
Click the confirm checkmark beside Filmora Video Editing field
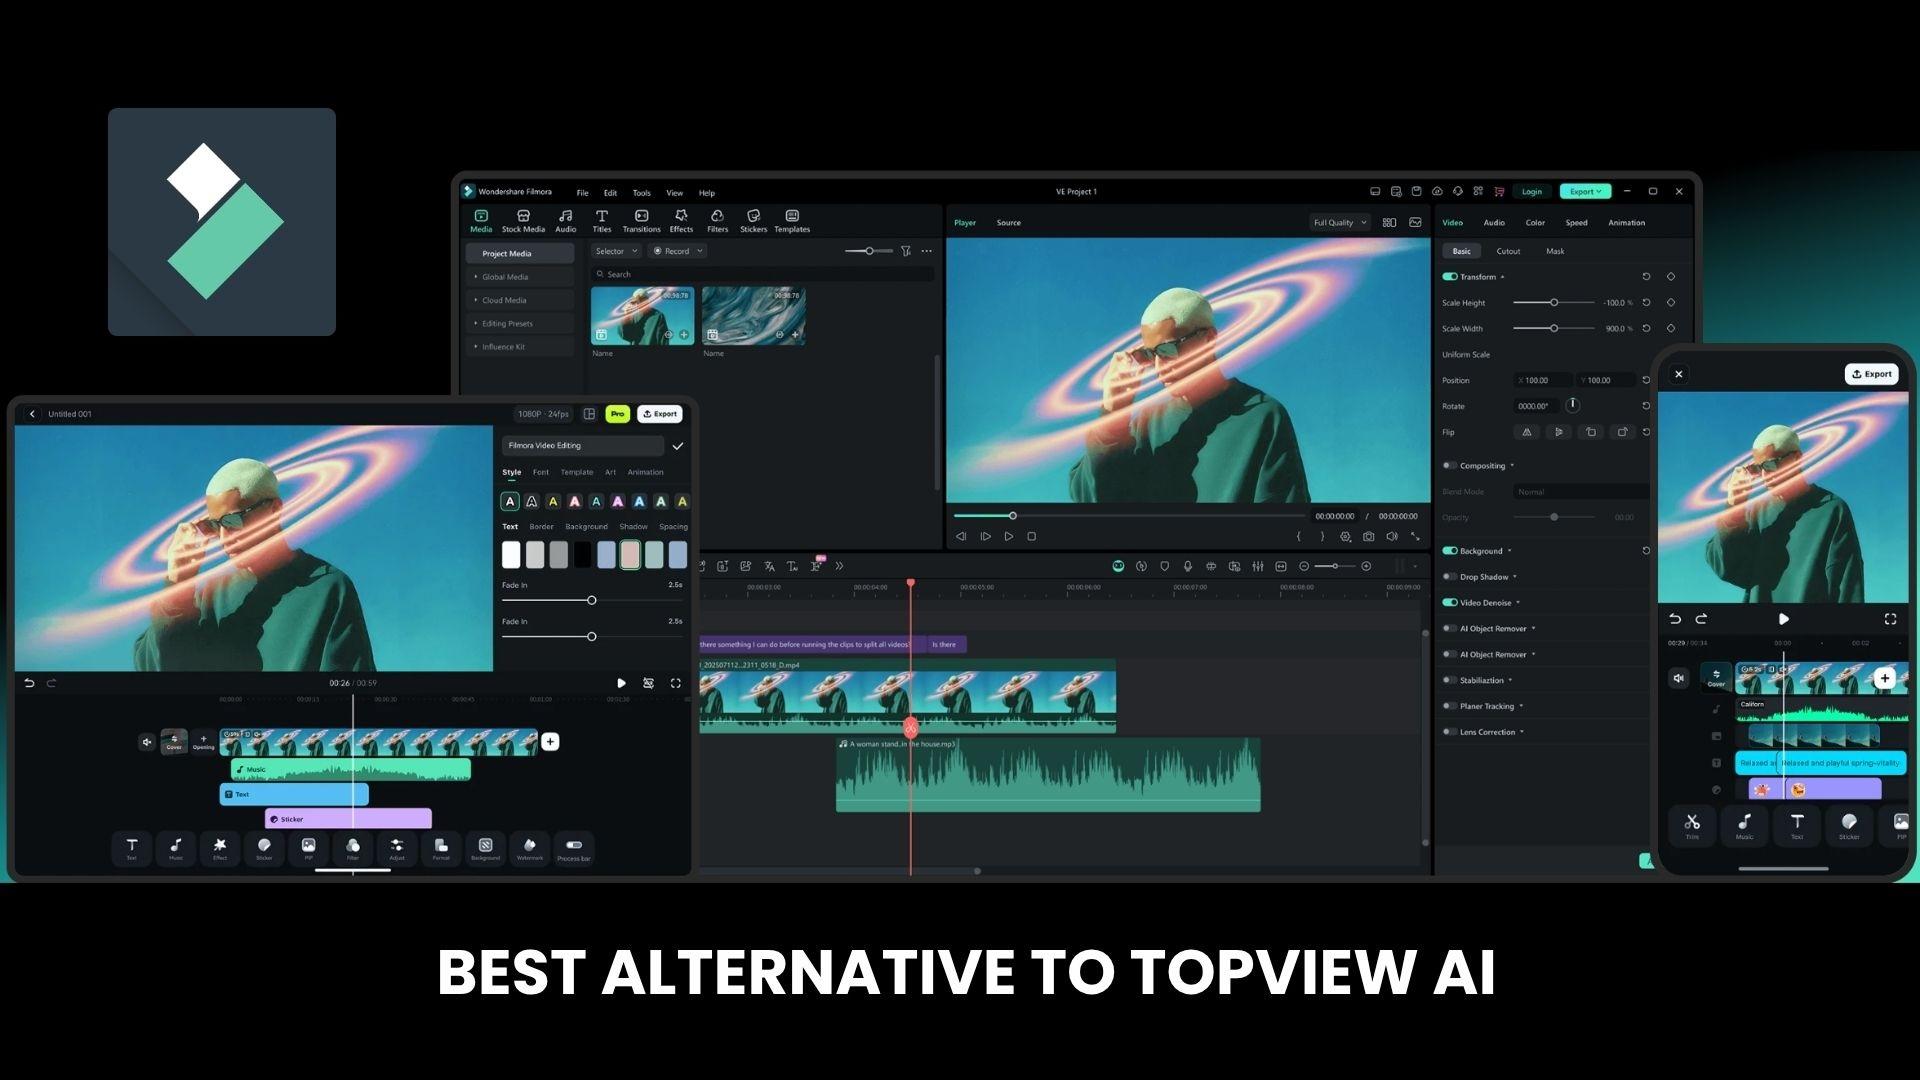[678, 446]
